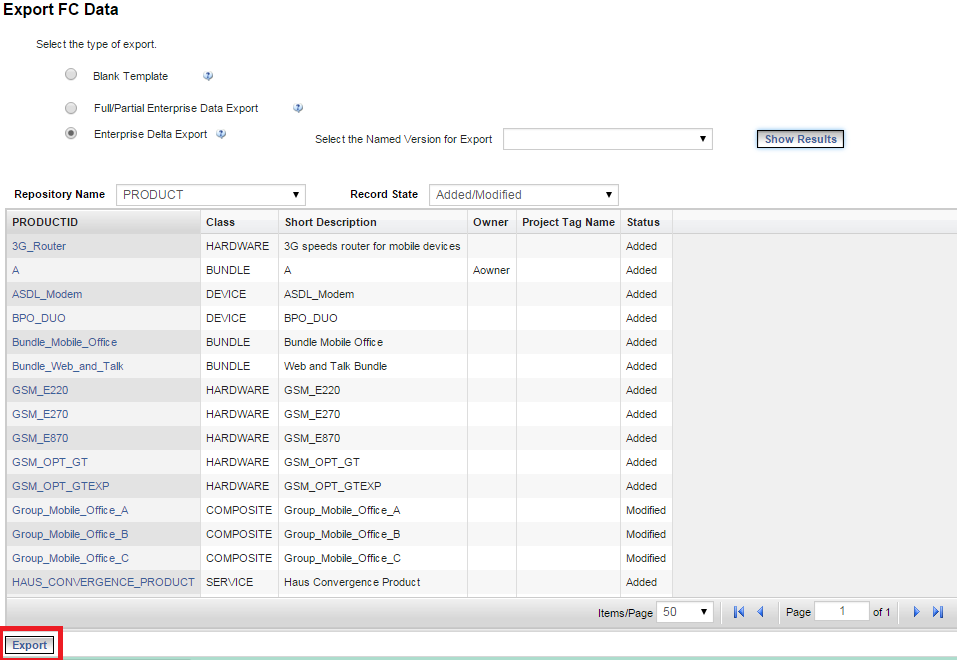The height and width of the screenshot is (660, 957).
Task: Open the GSM_E270 product link
Action: click(x=40, y=414)
